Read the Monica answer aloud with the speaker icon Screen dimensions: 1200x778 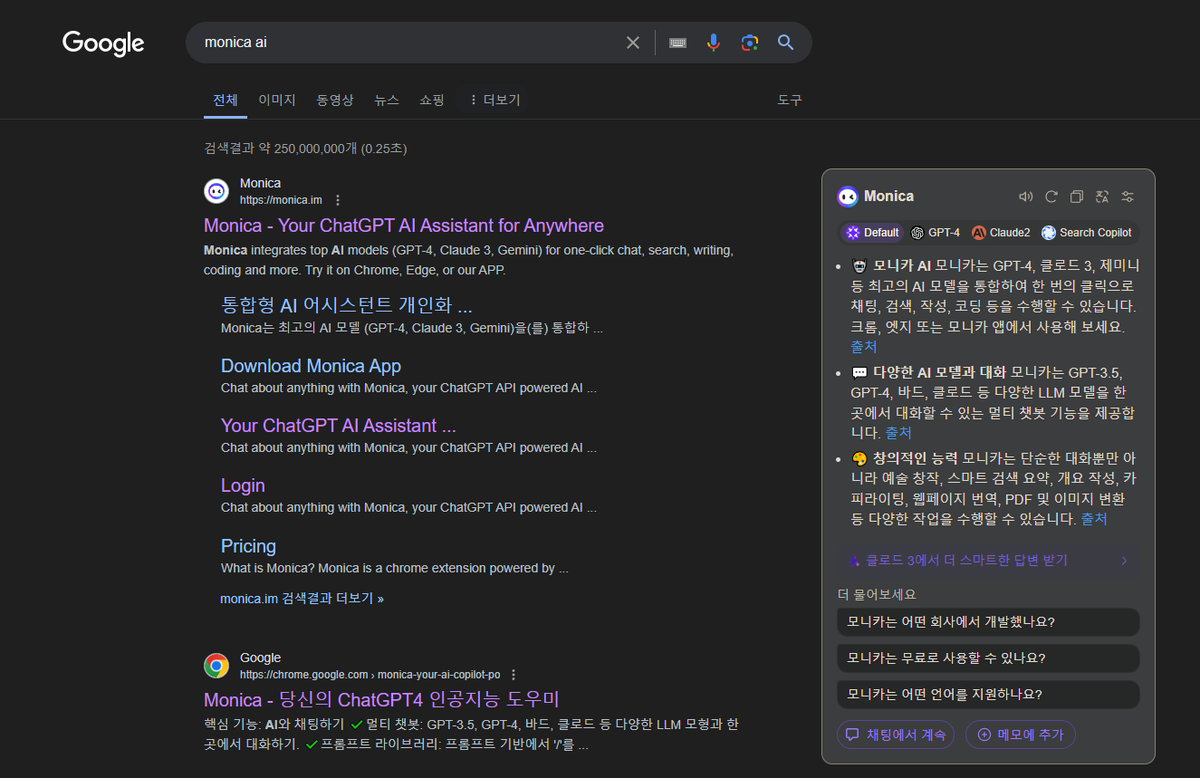pos(1025,197)
